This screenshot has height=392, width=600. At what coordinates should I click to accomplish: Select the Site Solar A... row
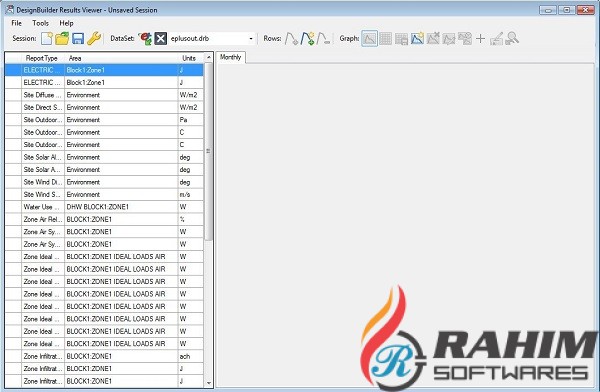pos(104,170)
